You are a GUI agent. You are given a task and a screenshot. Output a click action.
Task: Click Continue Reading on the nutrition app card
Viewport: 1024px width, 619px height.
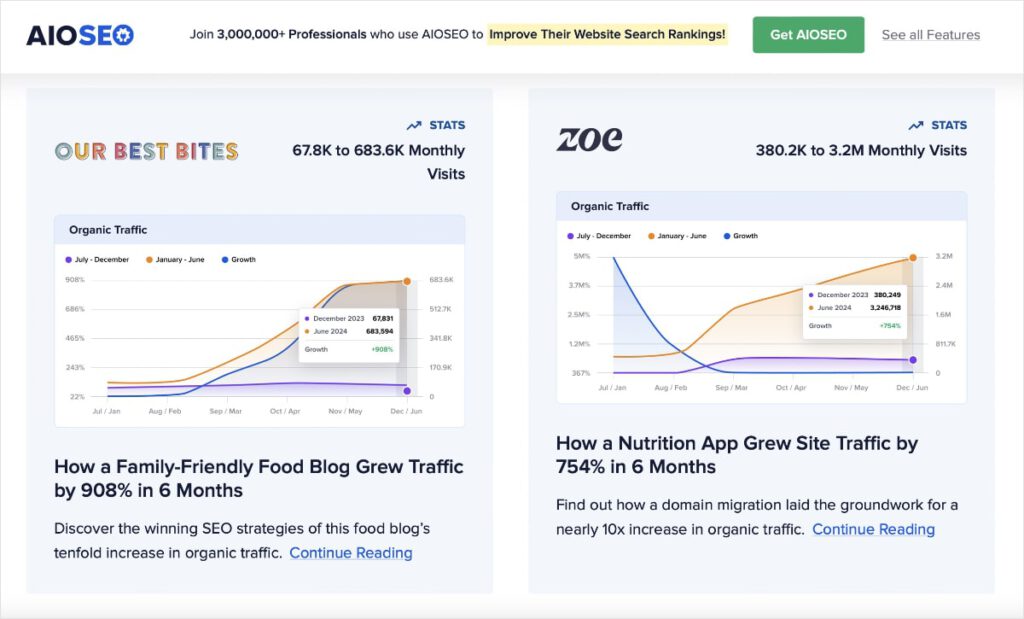tap(873, 530)
